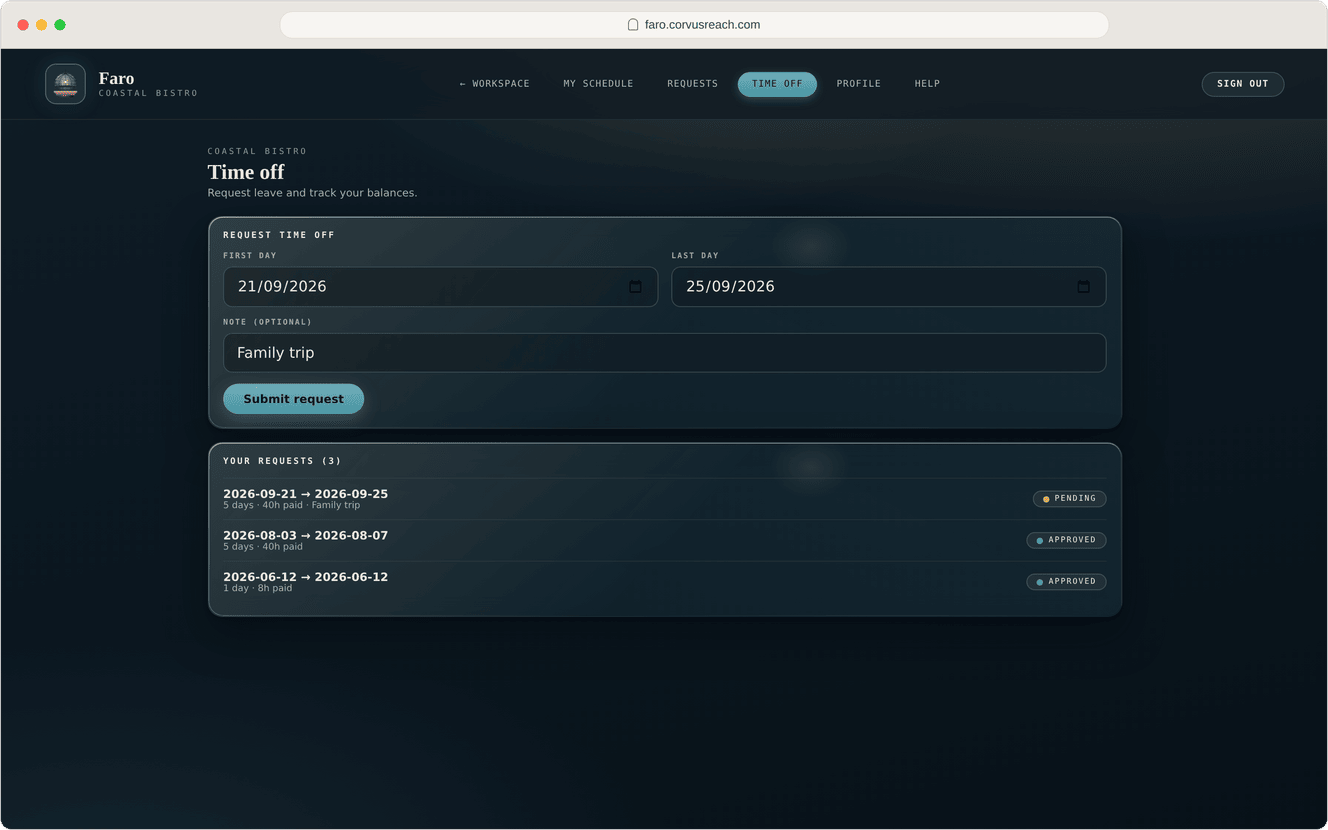
Task: Open Help from the navigation
Action: tap(927, 84)
